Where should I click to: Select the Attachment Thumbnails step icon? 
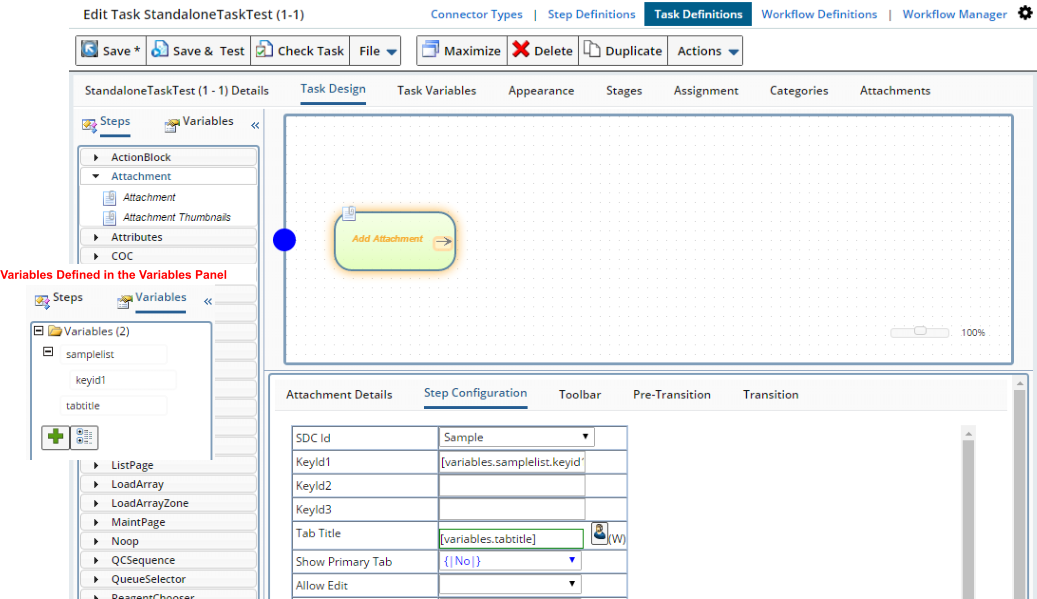click(x=110, y=218)
